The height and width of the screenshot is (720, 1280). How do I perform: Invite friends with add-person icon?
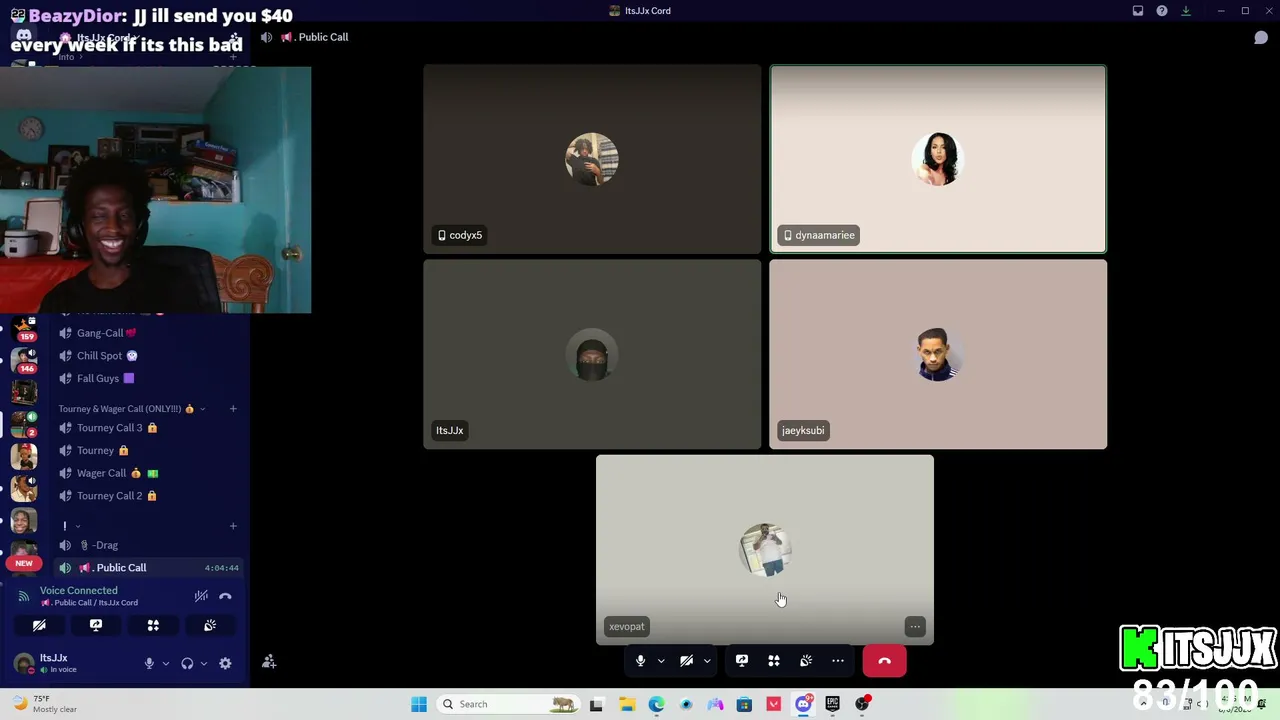[x=269, y=662]
